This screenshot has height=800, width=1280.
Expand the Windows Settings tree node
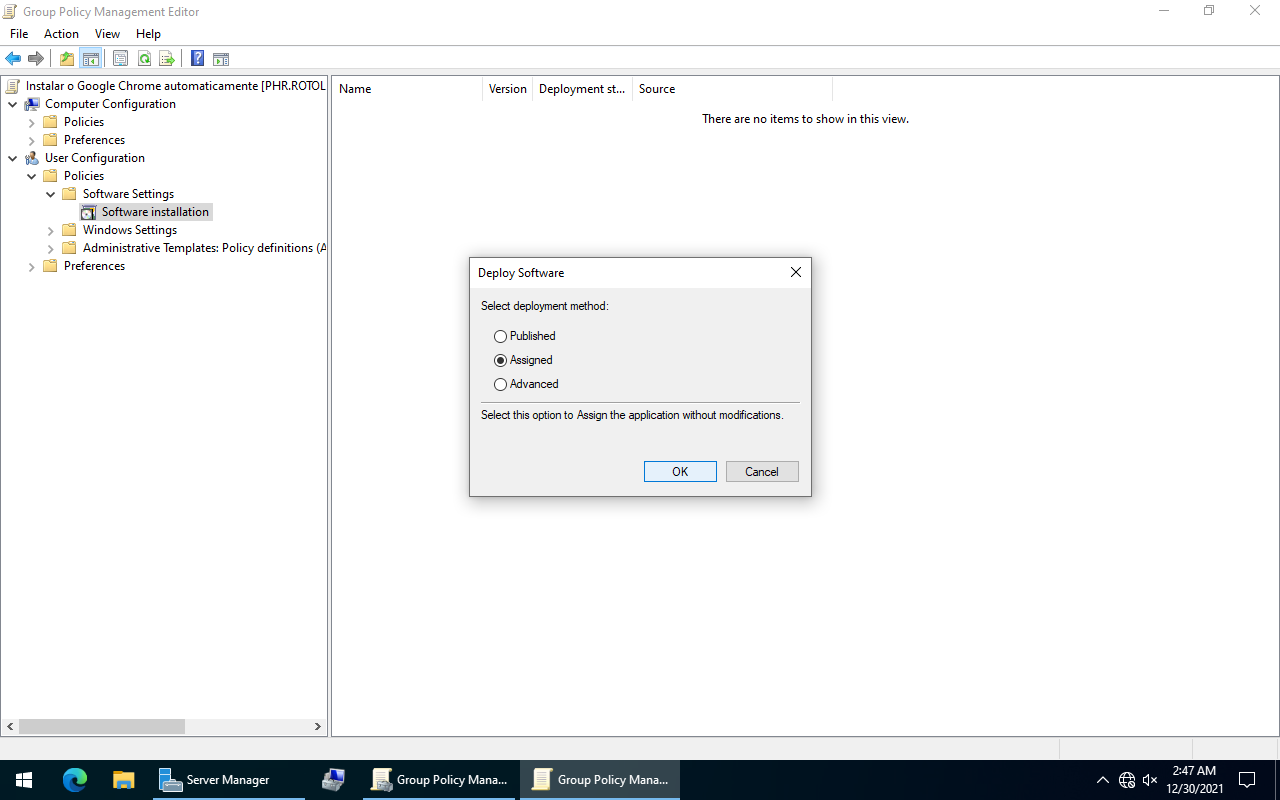pyautogui.click(x=51, y=230)
